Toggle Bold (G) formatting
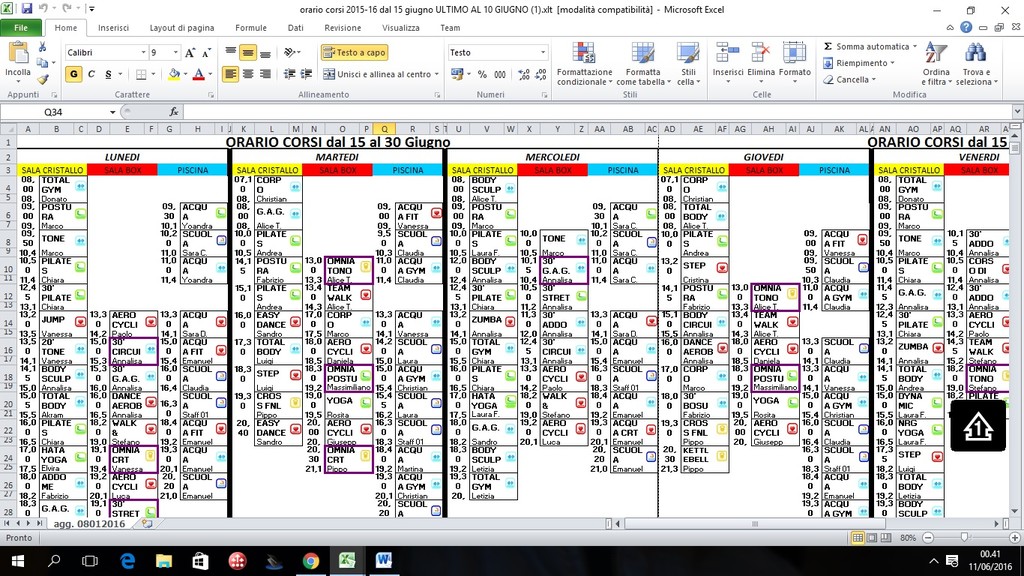 (75, 74)
